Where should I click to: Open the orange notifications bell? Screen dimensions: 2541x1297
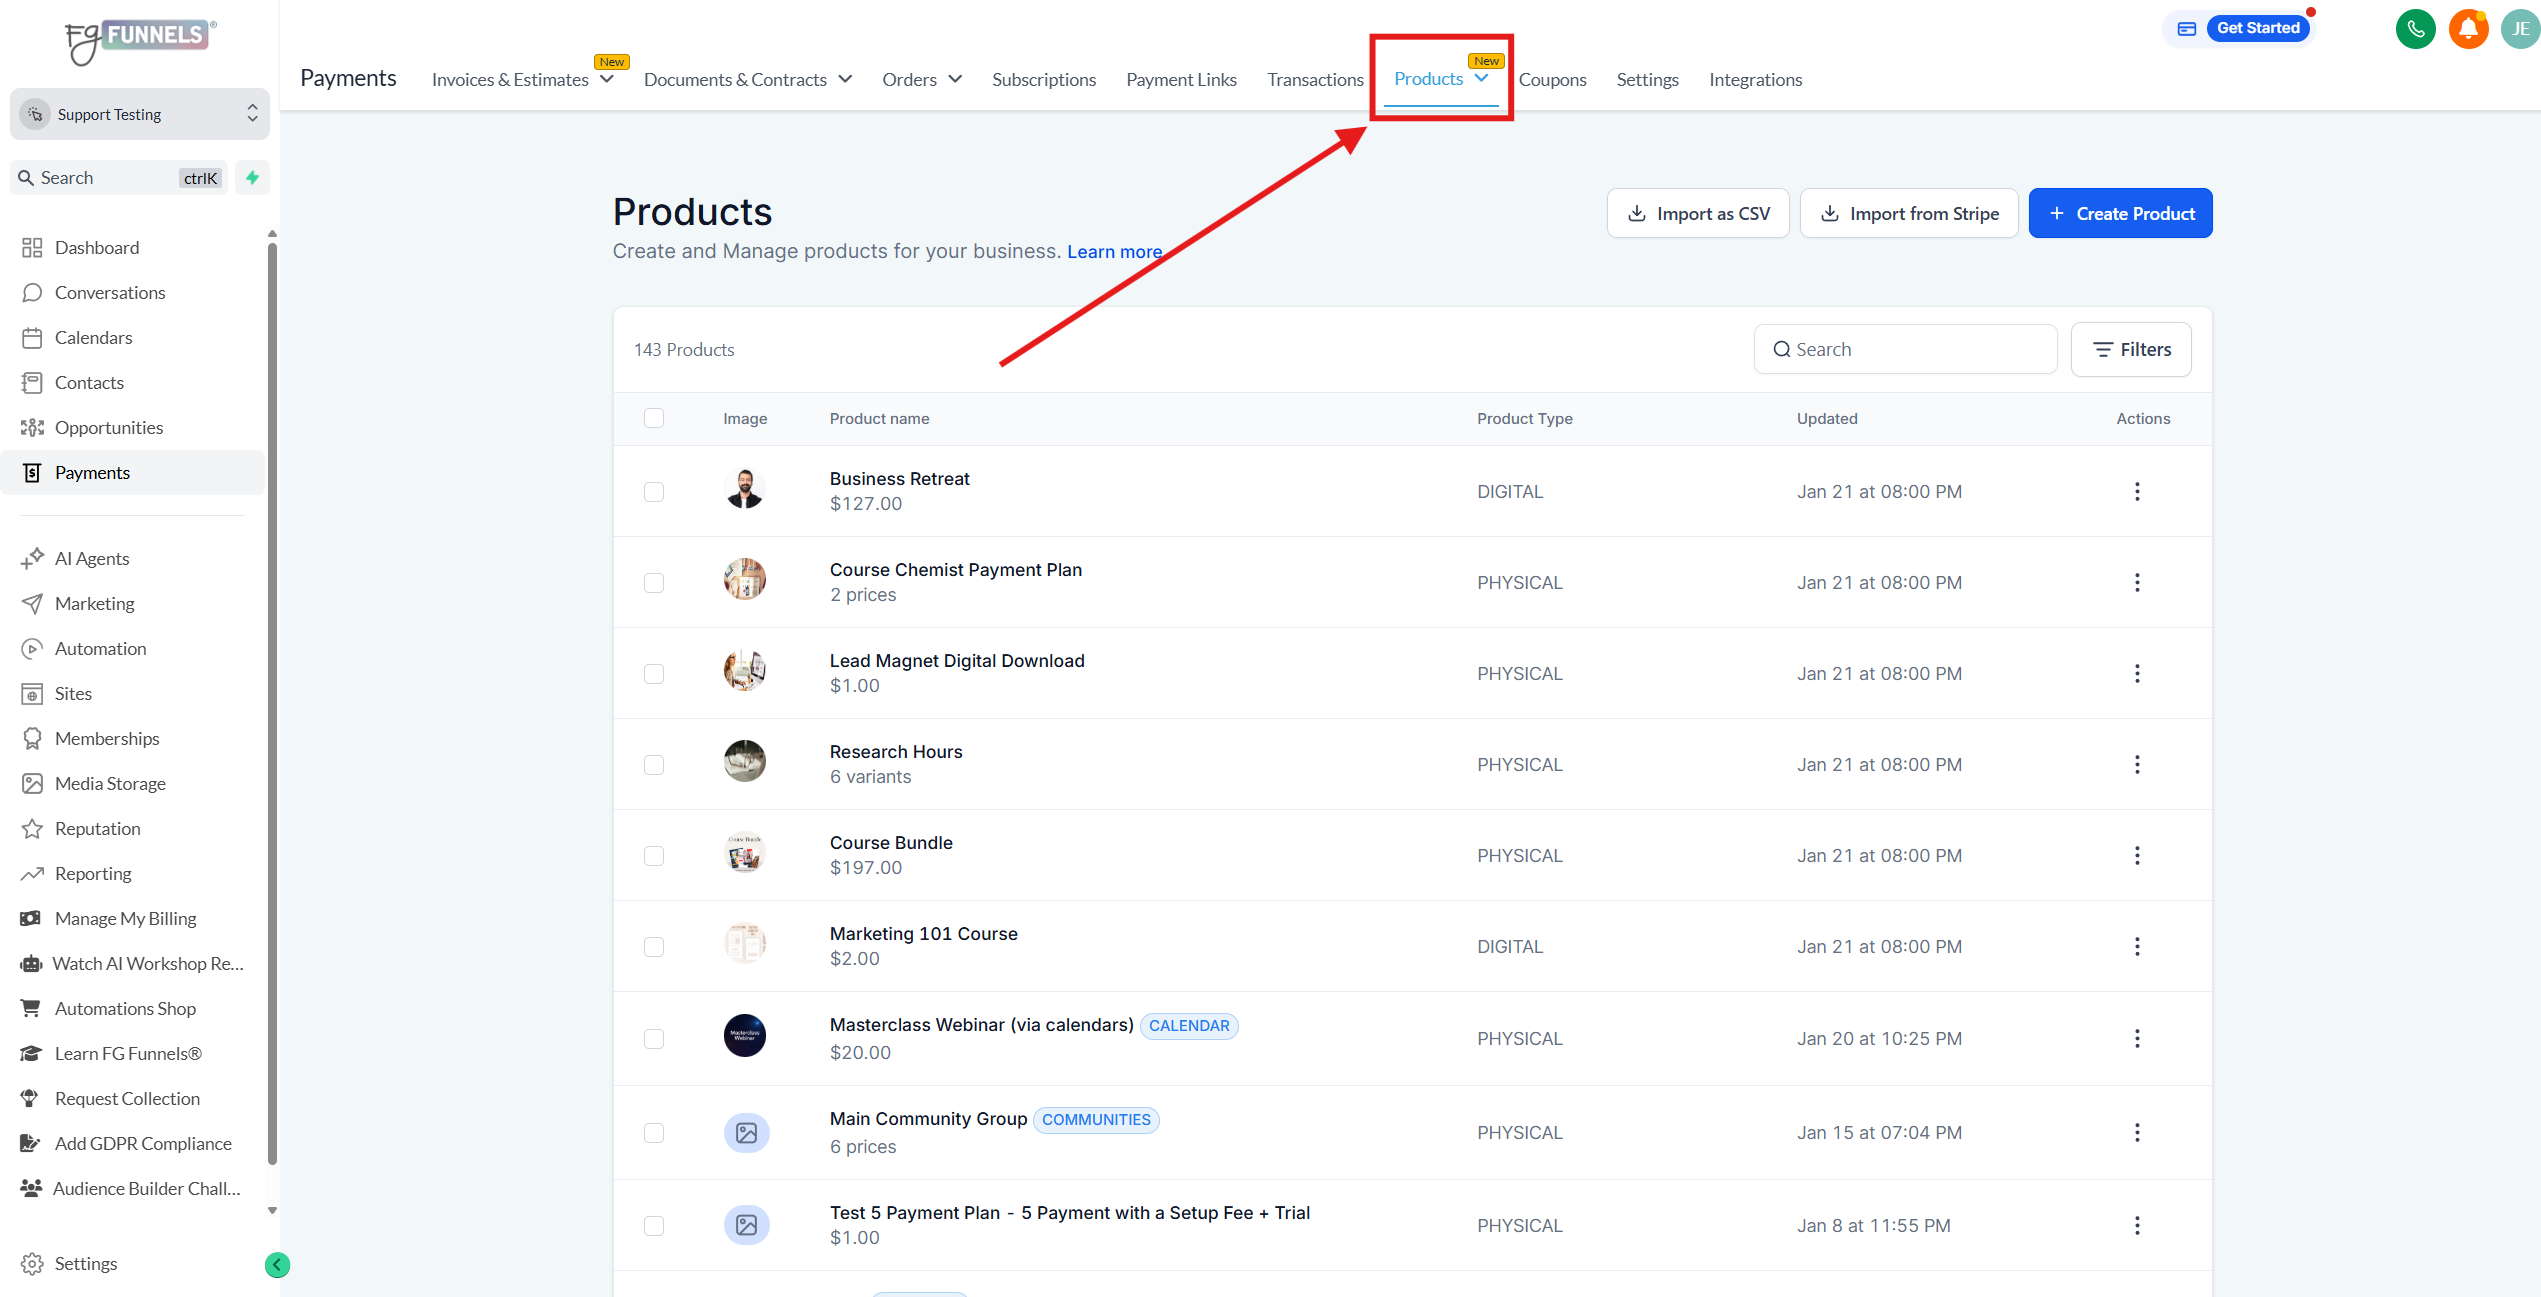(x=2467, y=29)
